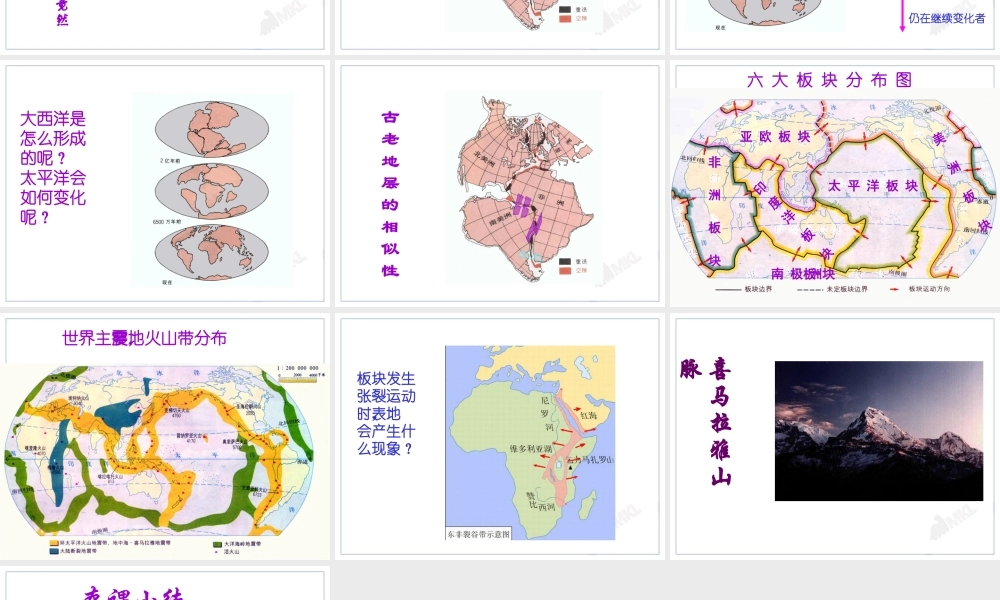Open the partially visible 小结 slide at the bottom

coord(165,585)
